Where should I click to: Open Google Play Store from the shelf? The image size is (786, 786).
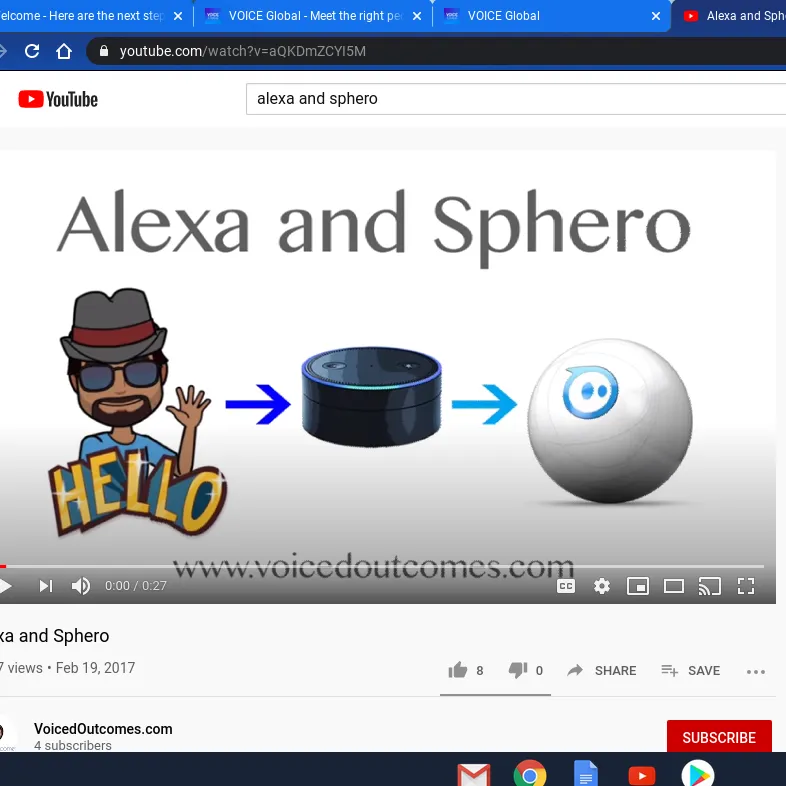tap(698, 774)
